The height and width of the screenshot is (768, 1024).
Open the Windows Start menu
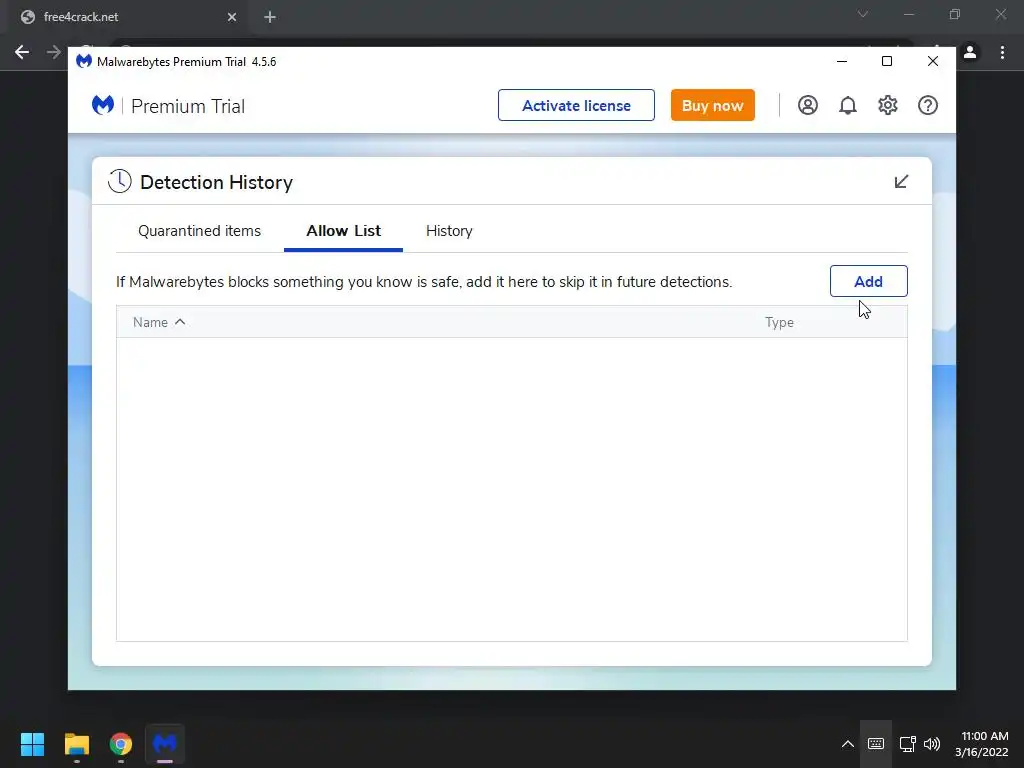tap(32, 744)
